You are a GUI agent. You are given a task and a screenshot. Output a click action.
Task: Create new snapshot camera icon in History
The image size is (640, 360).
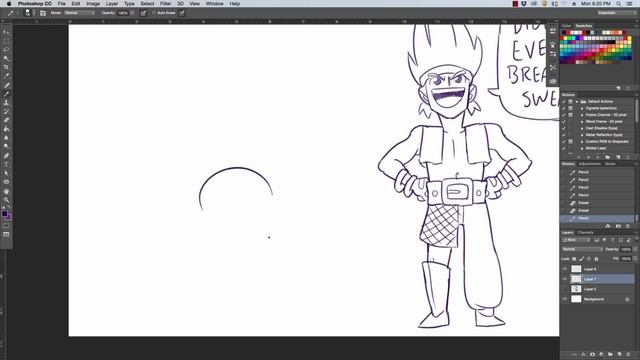(x=618, y=226)
